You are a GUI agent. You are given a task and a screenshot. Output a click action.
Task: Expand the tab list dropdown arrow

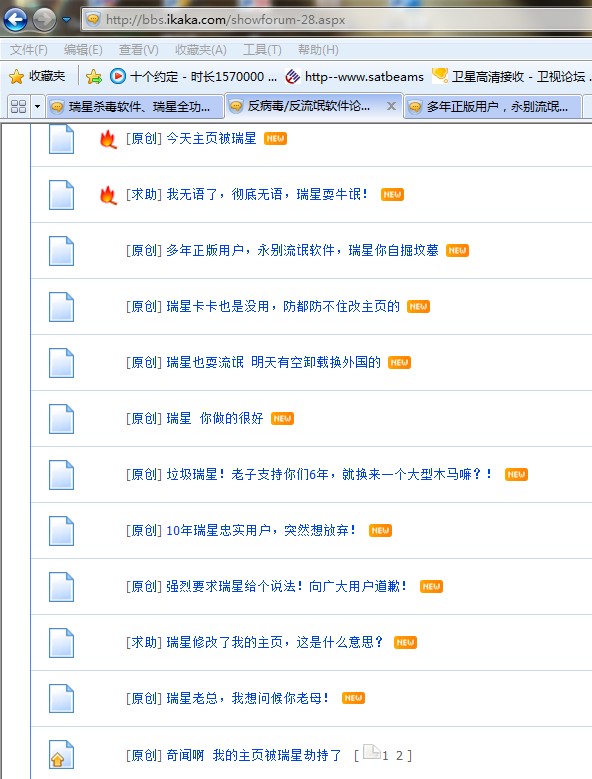(x=37, y=106)
